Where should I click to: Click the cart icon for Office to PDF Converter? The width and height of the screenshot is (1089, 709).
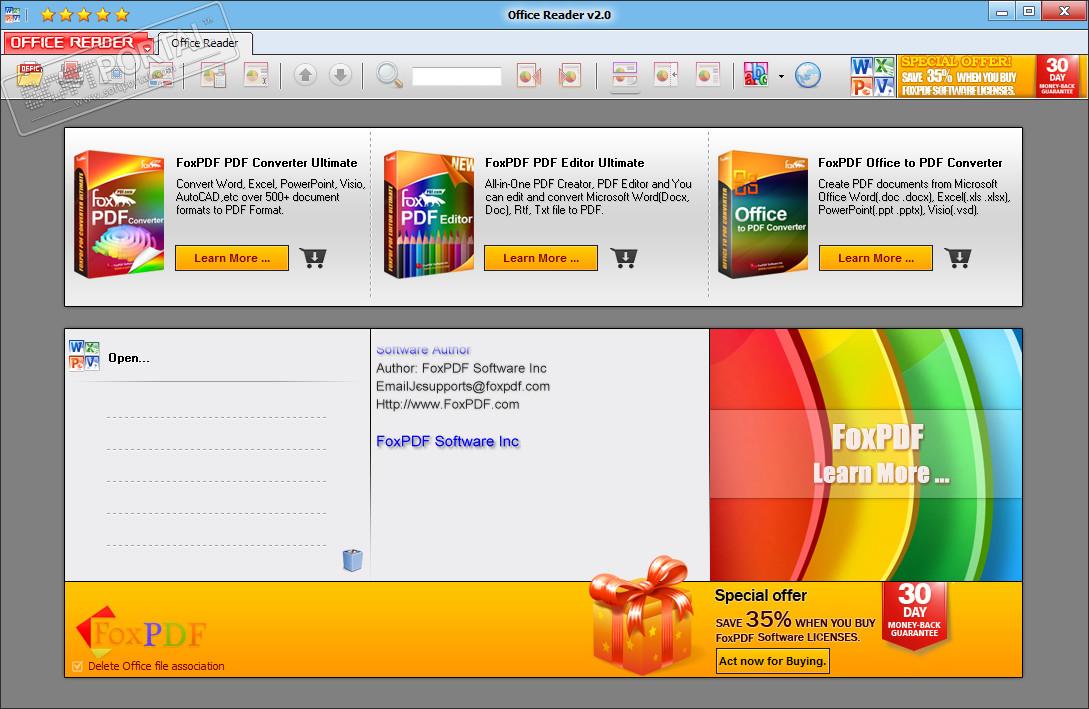958,258
